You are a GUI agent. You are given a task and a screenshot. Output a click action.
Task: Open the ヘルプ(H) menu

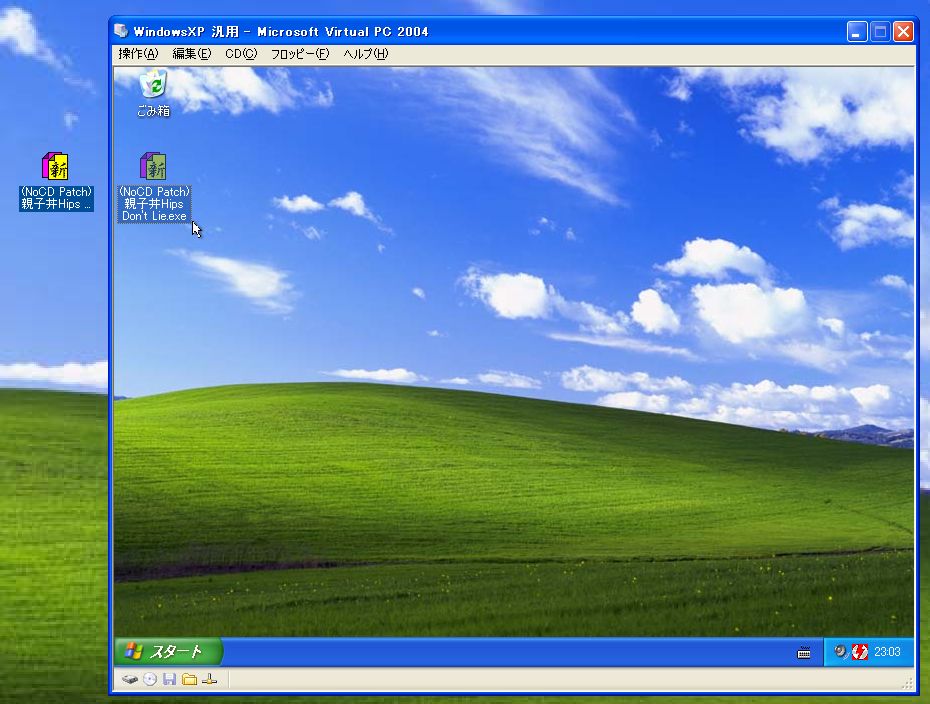[365, 54]
